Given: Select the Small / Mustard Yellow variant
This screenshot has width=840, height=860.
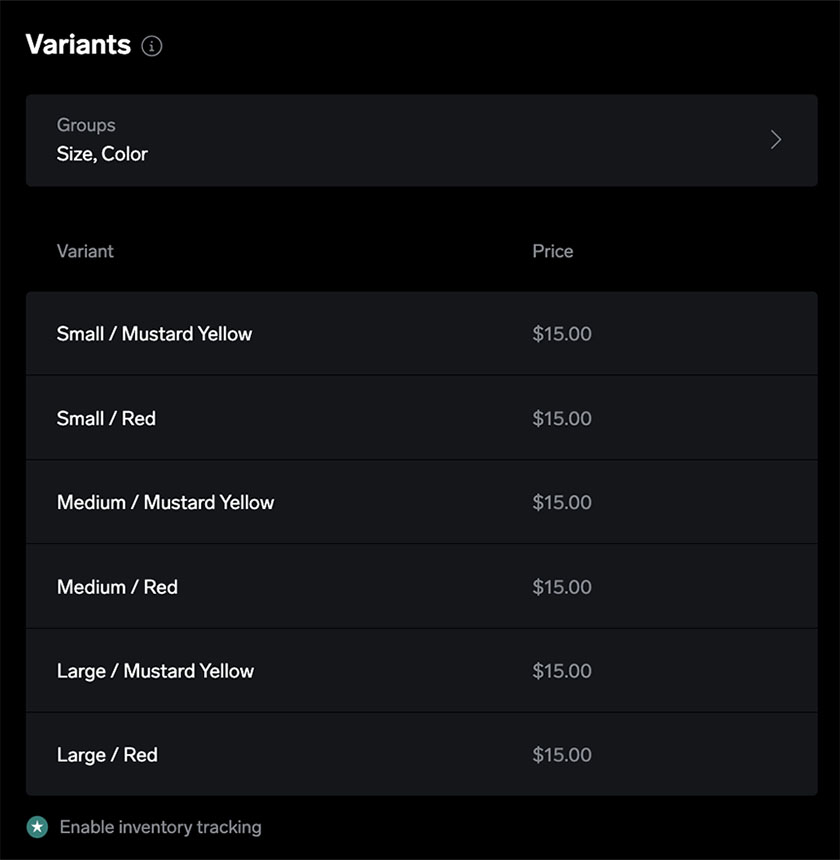Looking at the screenshot, I should coord(422,333).
